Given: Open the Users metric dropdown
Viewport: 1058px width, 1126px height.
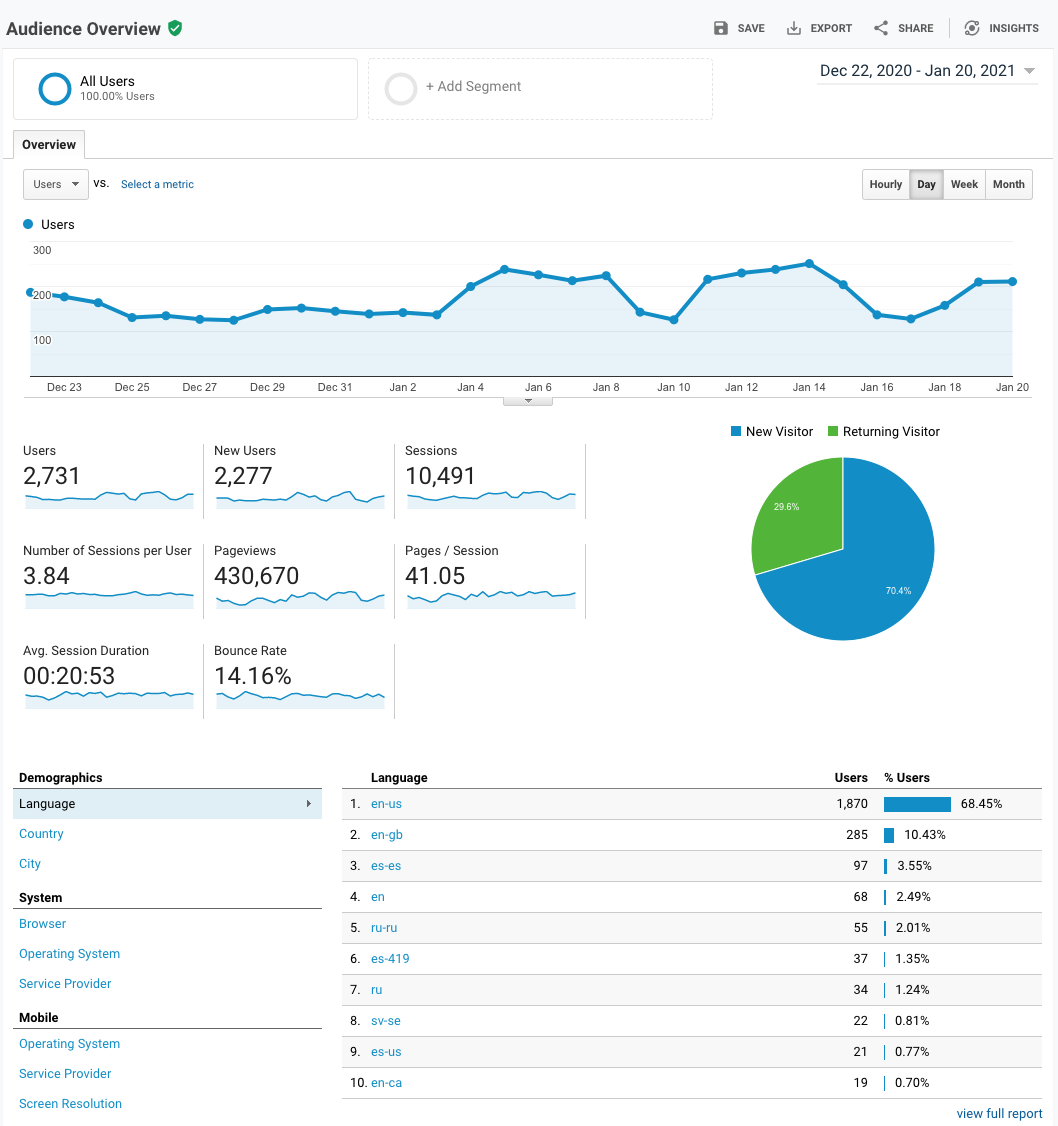Looking at the screenshot, I should [x=56, y=184].
